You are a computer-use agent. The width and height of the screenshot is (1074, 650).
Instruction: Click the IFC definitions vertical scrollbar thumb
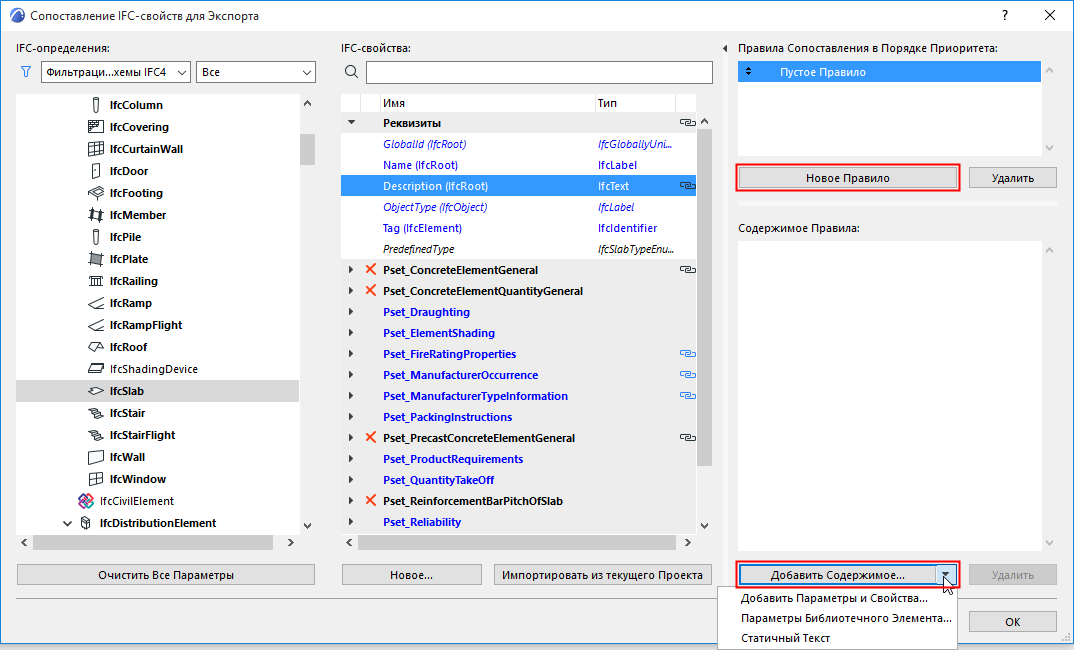point(308,149)
